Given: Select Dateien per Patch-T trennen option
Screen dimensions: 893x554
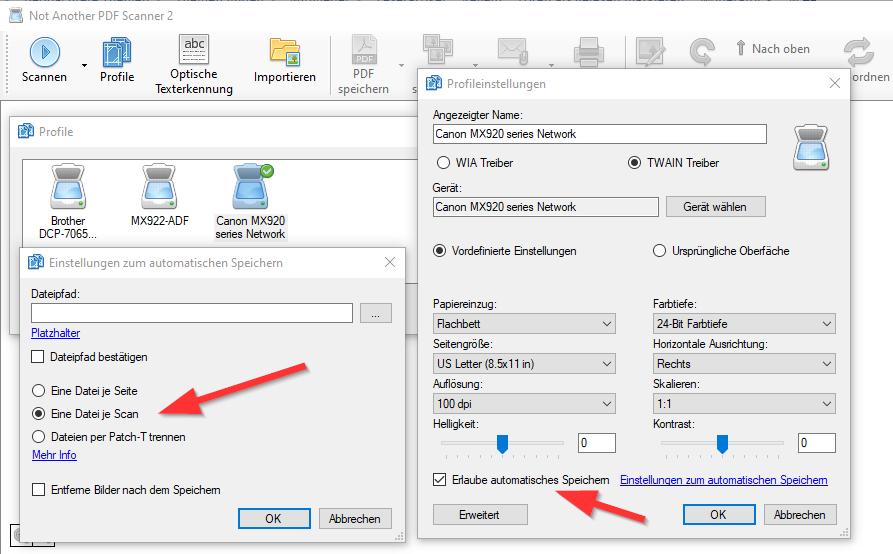Looking at the screenshot, I should pos(38,437).
